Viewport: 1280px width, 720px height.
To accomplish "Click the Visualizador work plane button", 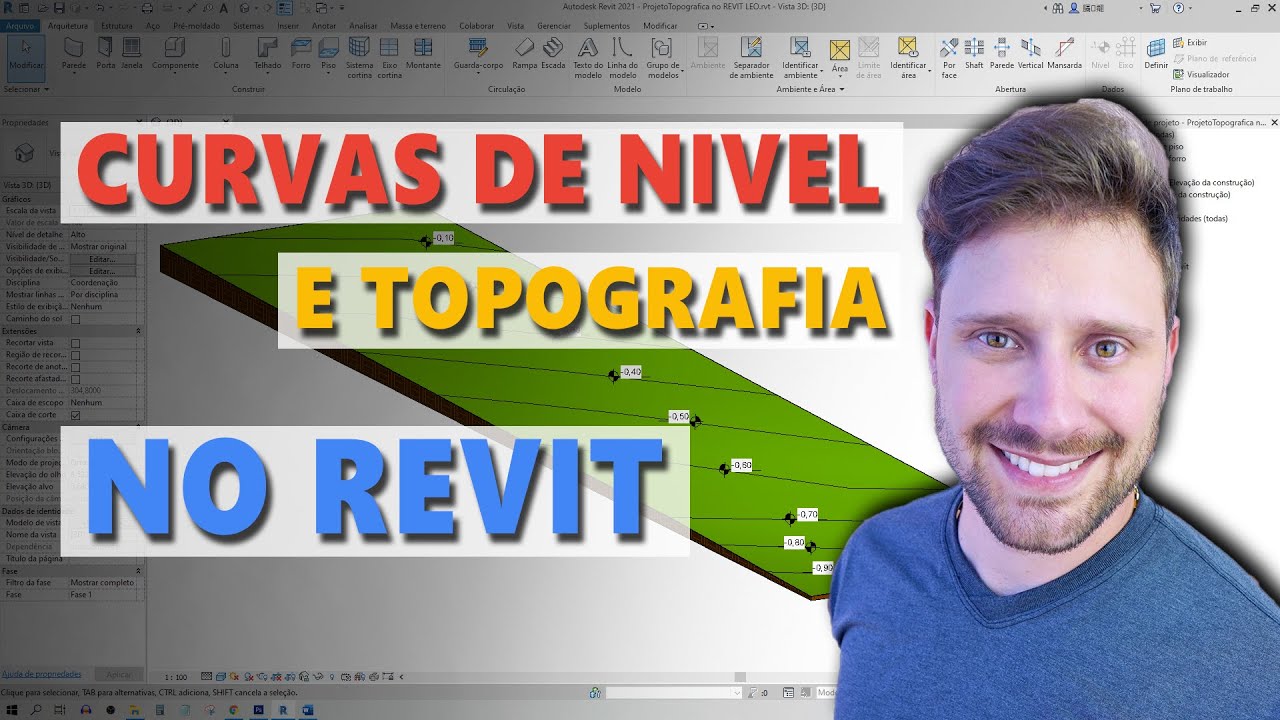I will coord(1202,74).
